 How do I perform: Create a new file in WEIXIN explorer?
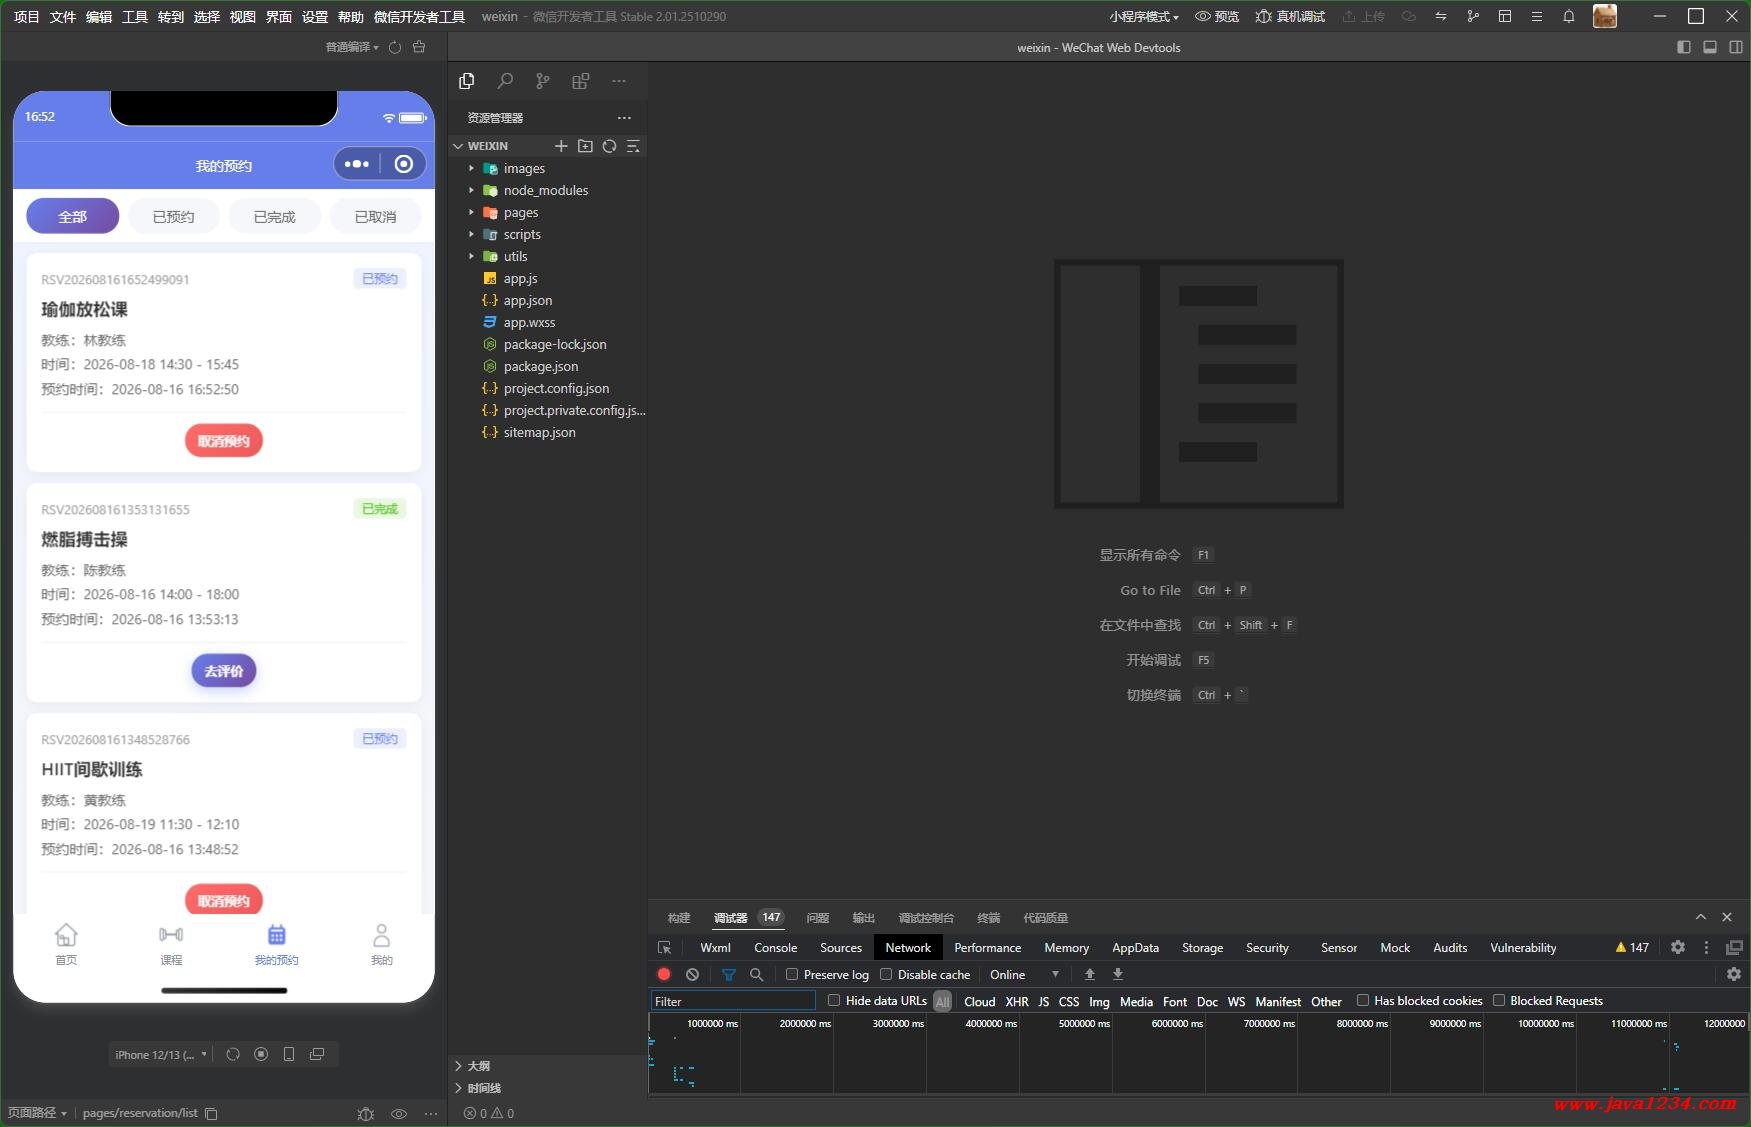pyautogui.click(x=561, y=146)
